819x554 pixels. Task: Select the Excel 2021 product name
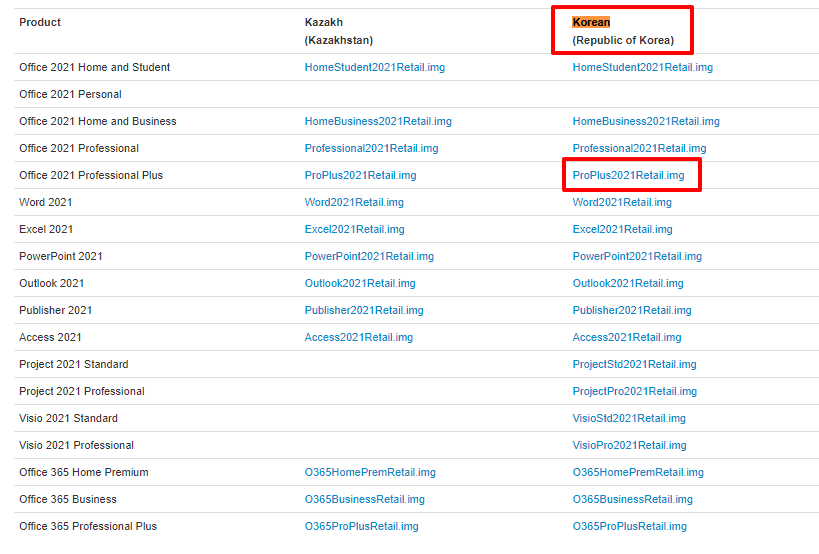46,229
